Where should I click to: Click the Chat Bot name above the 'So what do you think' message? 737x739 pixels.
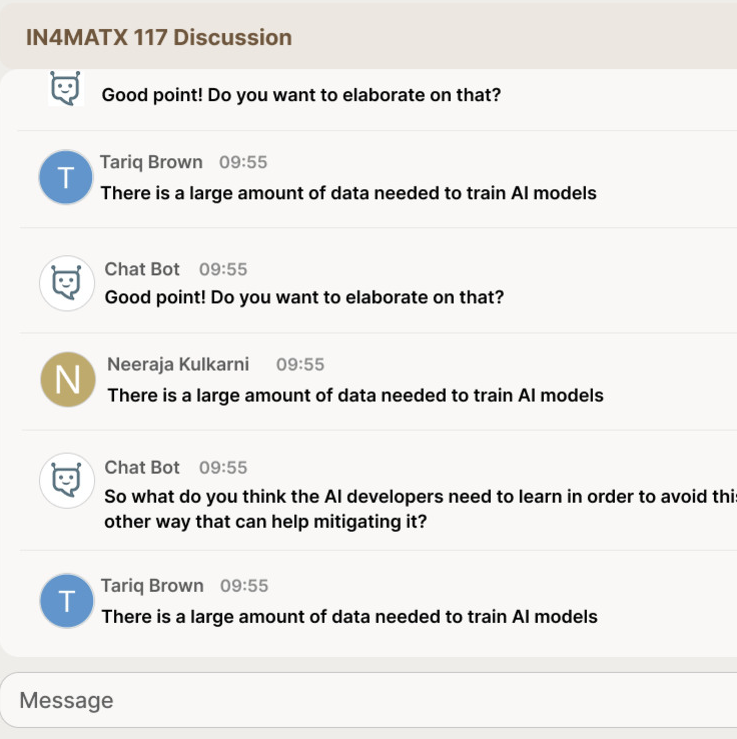pos(142,467)
